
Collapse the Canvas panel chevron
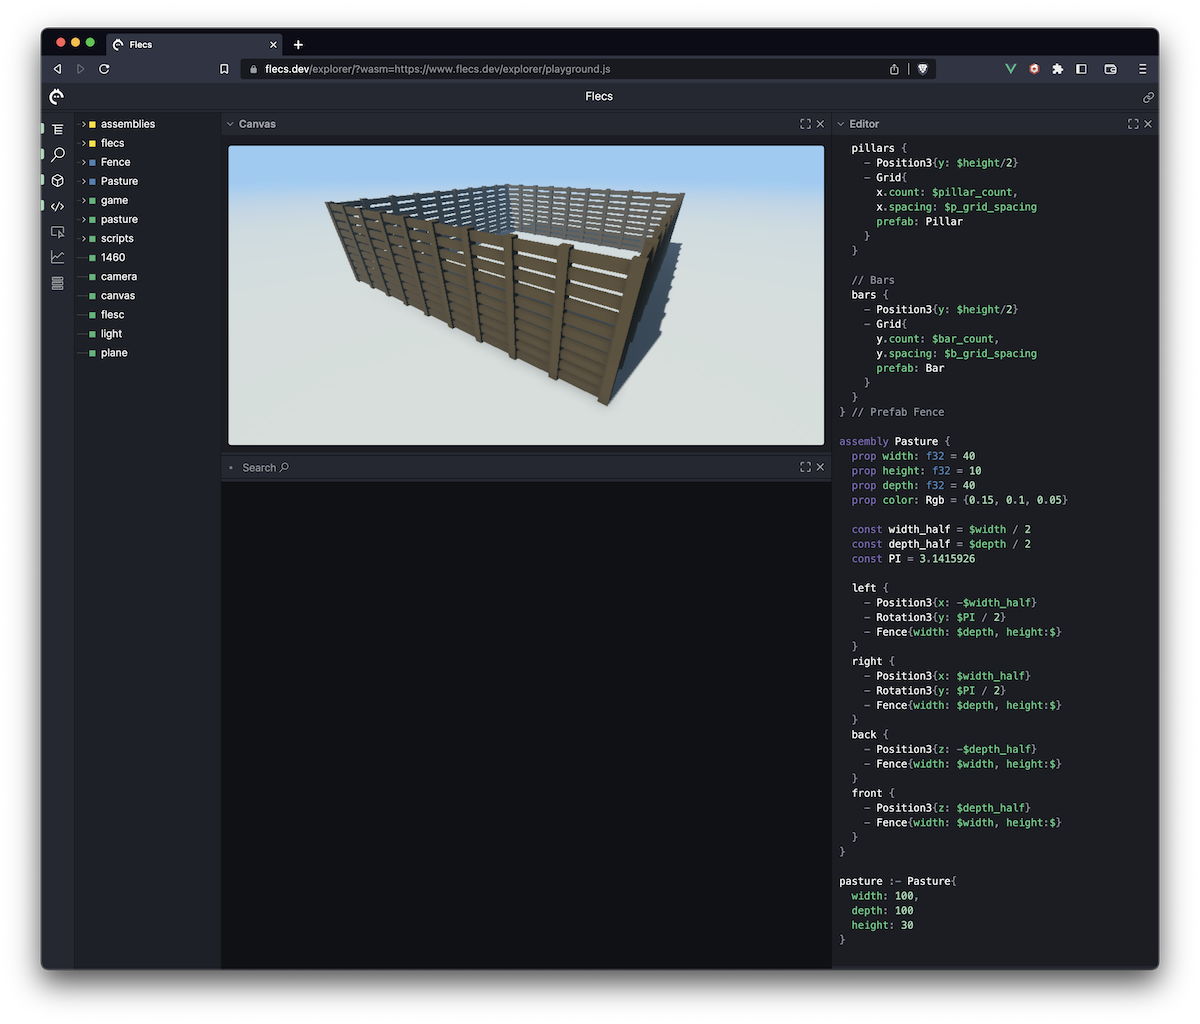230,124
